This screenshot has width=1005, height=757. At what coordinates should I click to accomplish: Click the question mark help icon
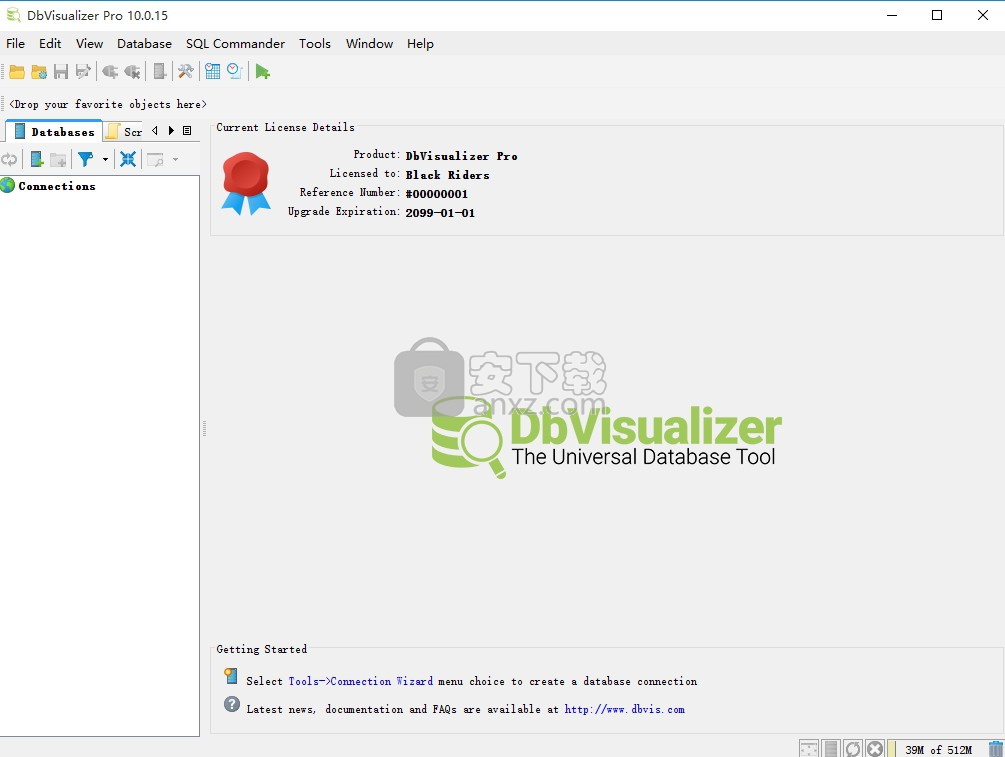click(231, 704)
